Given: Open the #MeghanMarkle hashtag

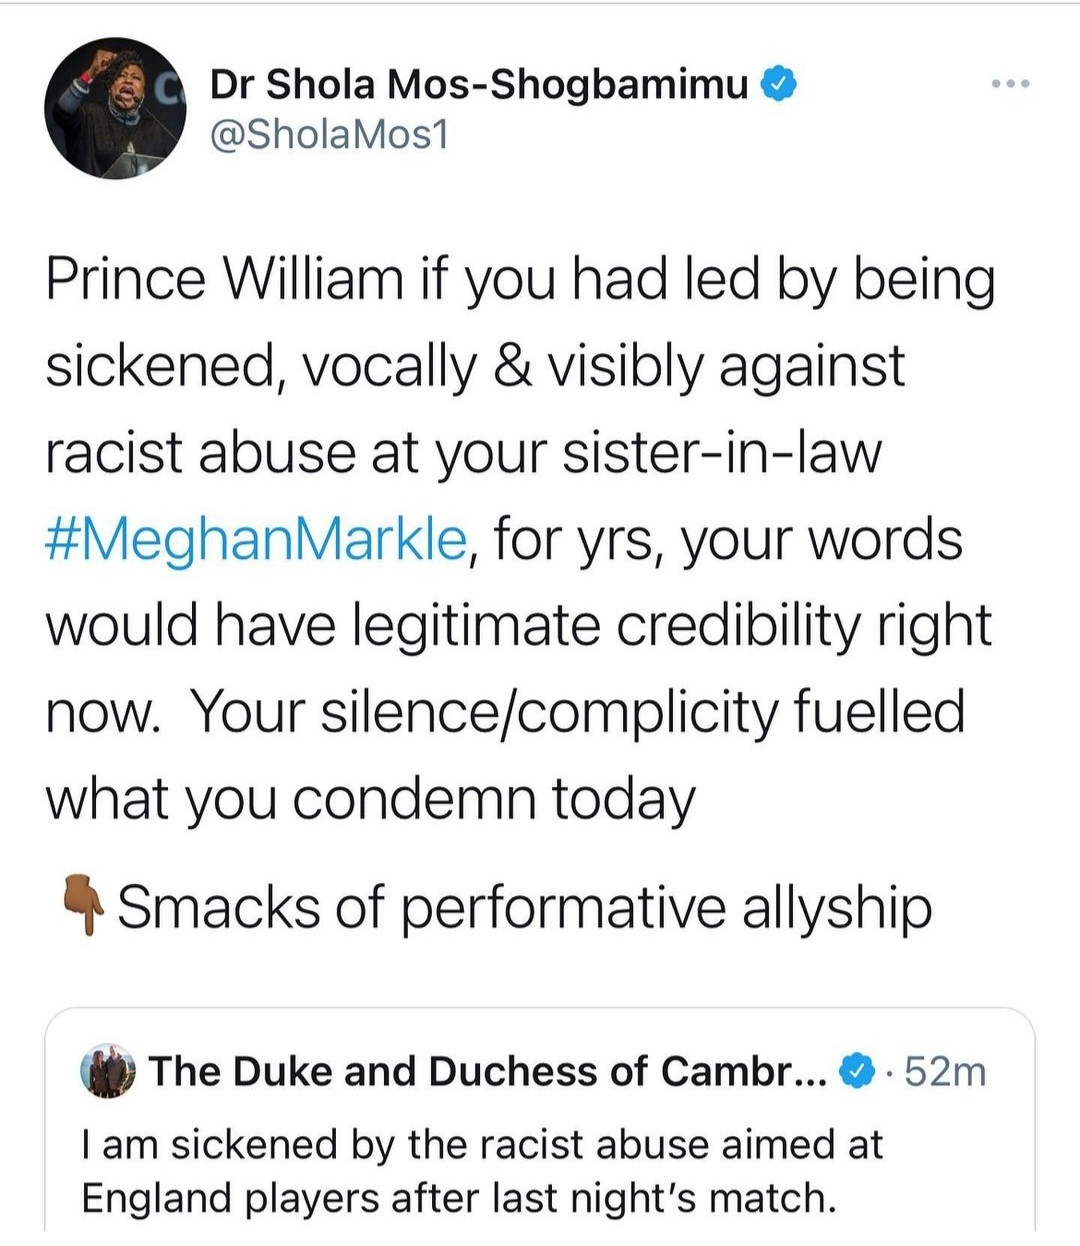Looking at the screenshot, I should 256,540.
